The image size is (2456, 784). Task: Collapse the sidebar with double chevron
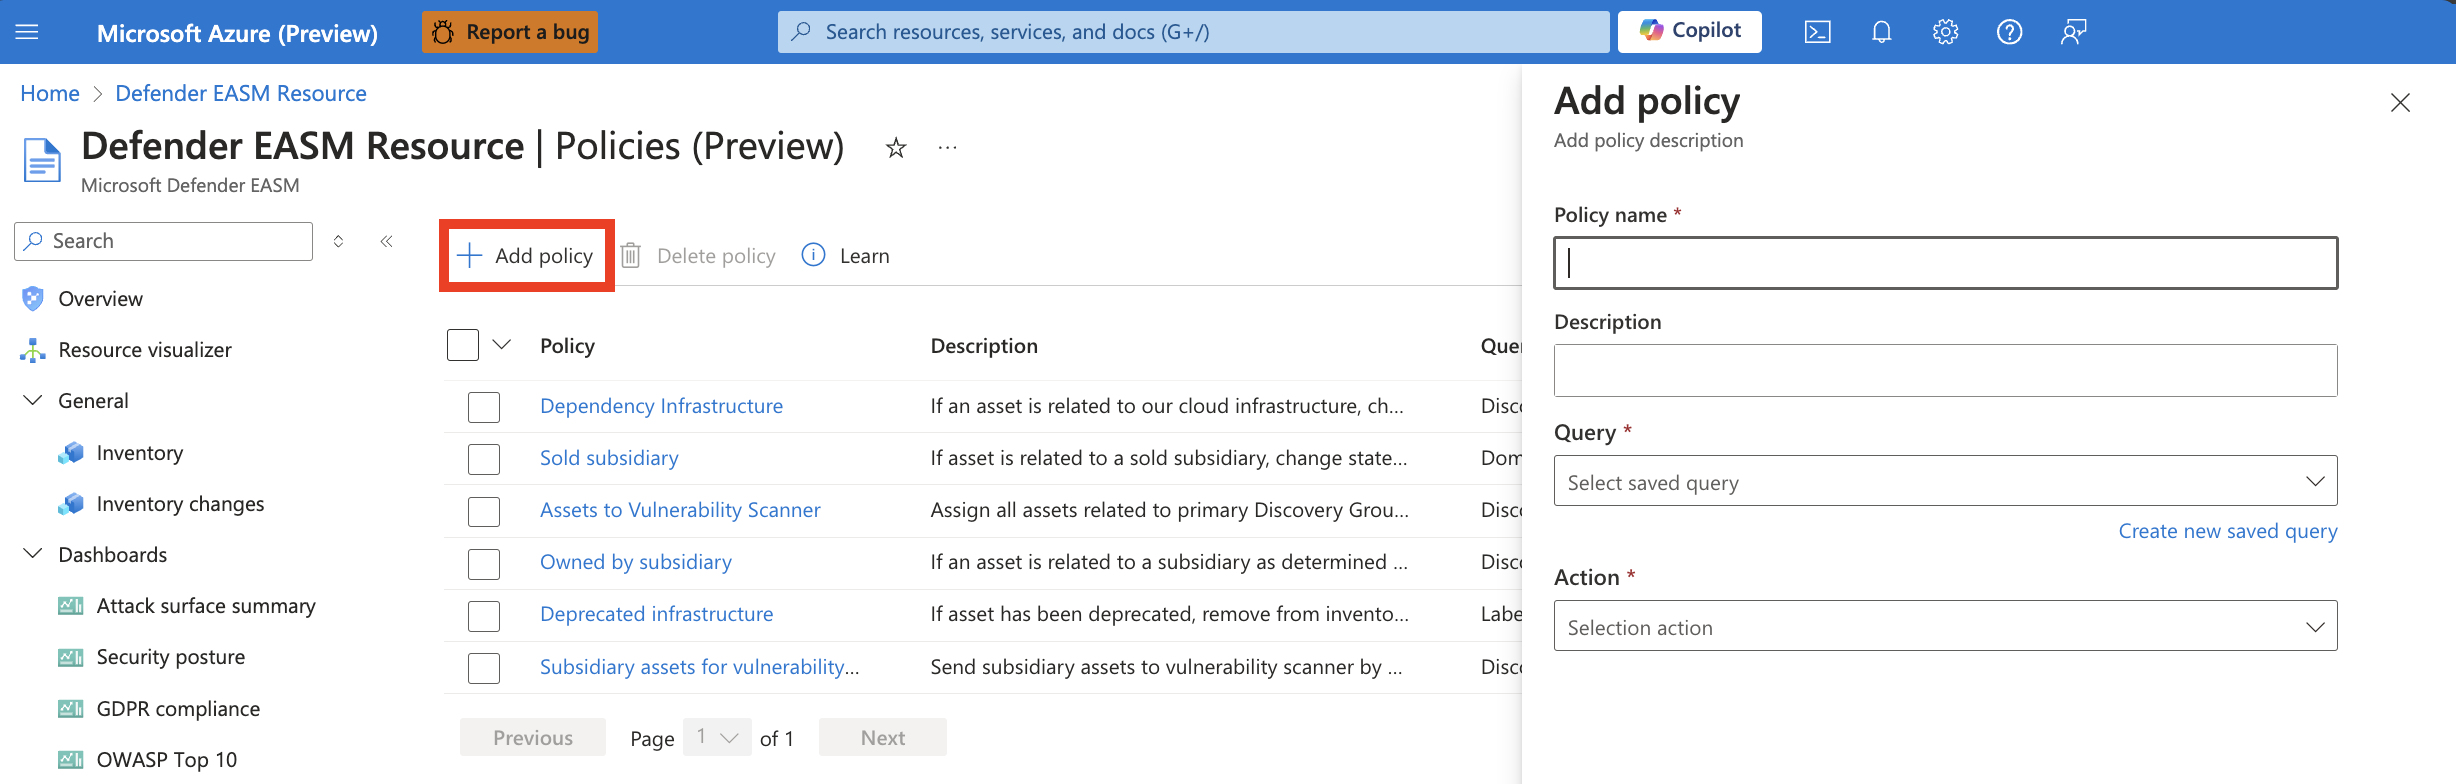point(386,241)
